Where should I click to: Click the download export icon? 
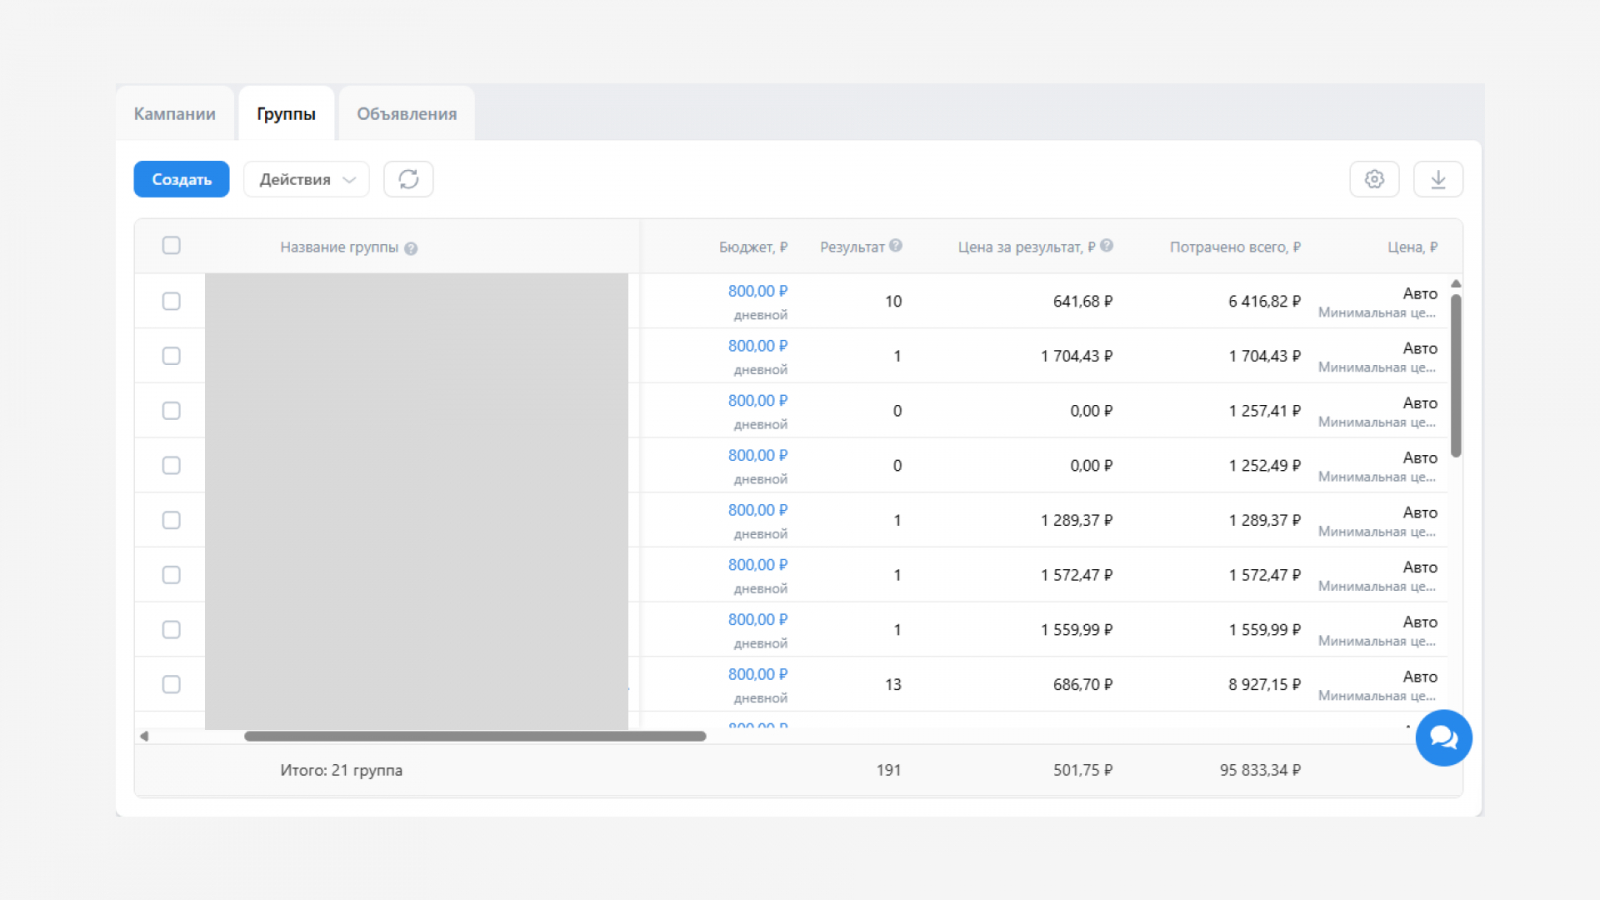pyautogui.click(x=1438, y=179)
